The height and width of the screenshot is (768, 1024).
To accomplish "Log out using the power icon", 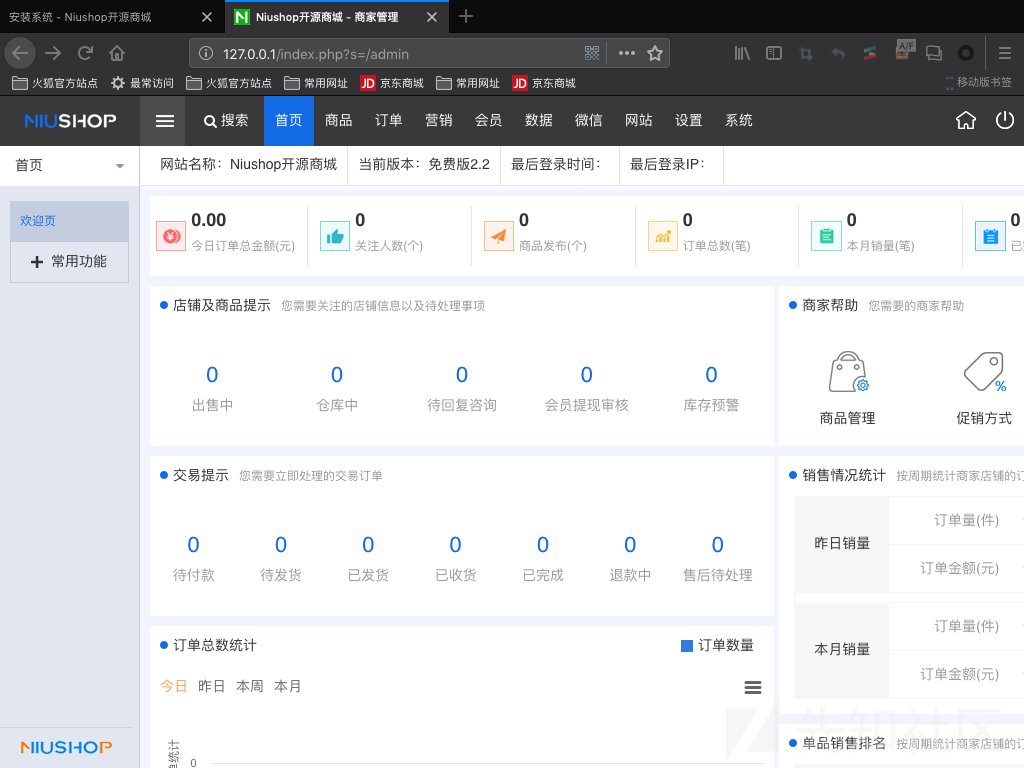I will [x=1004, y=120].
